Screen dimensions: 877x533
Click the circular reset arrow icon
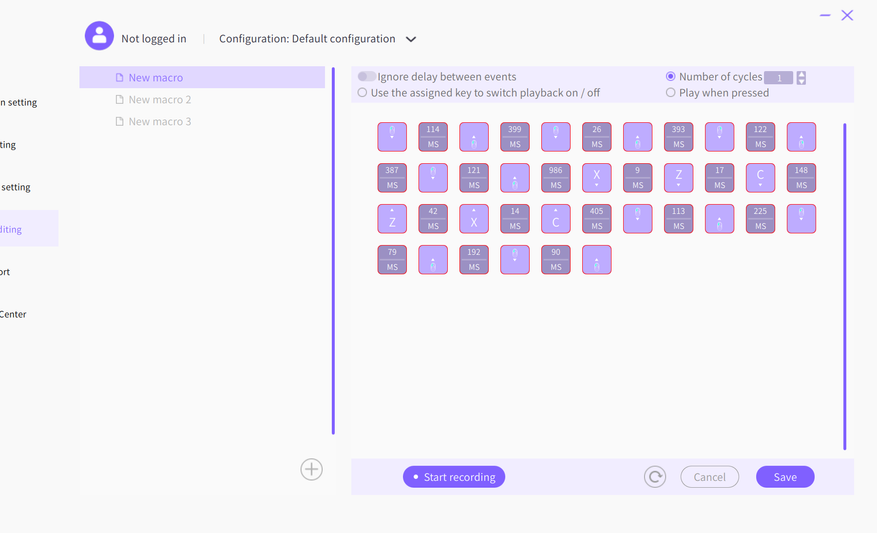tap(655, 477)
